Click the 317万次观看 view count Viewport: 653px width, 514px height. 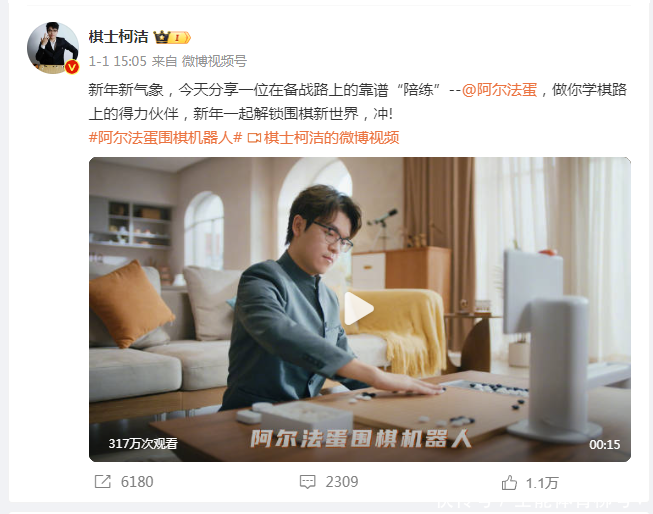143,444
